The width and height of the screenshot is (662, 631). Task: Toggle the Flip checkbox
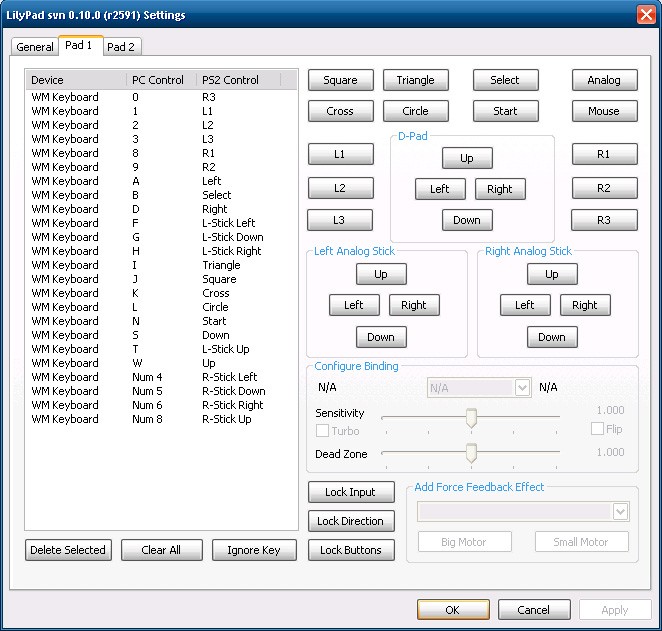pyautogui.click(x=598, y=429)
